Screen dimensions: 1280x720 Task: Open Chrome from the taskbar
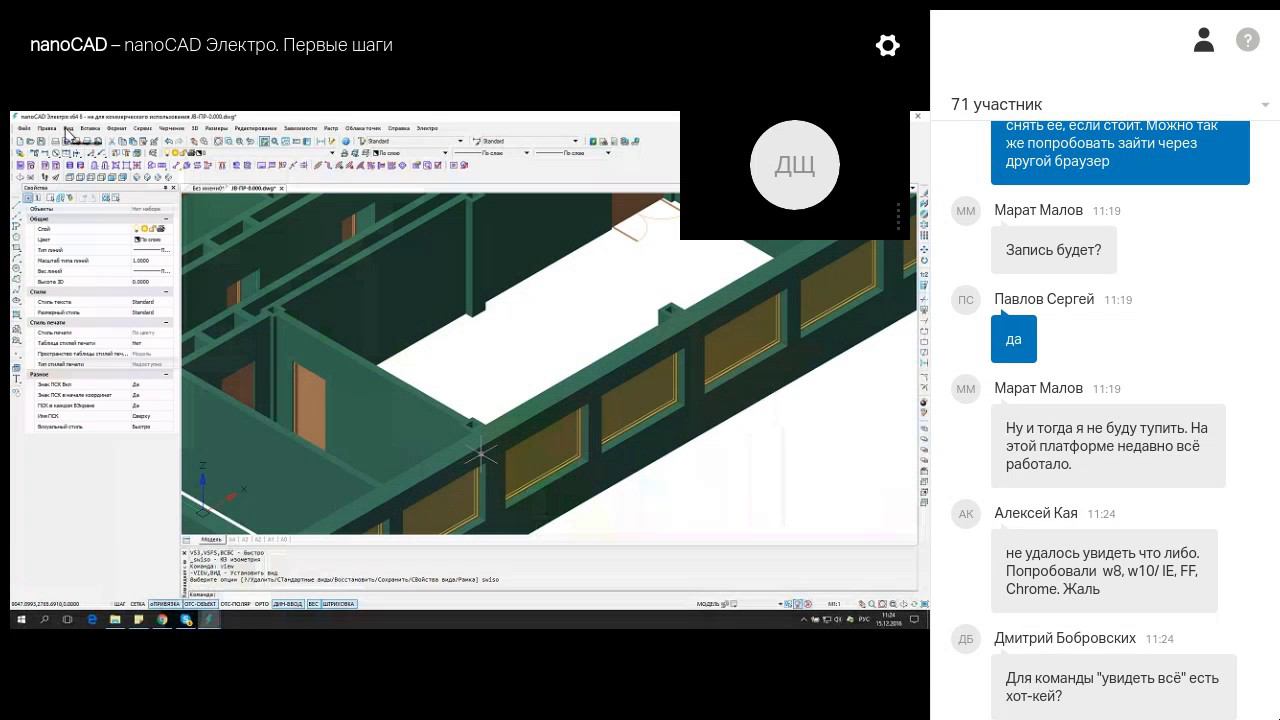162,620
